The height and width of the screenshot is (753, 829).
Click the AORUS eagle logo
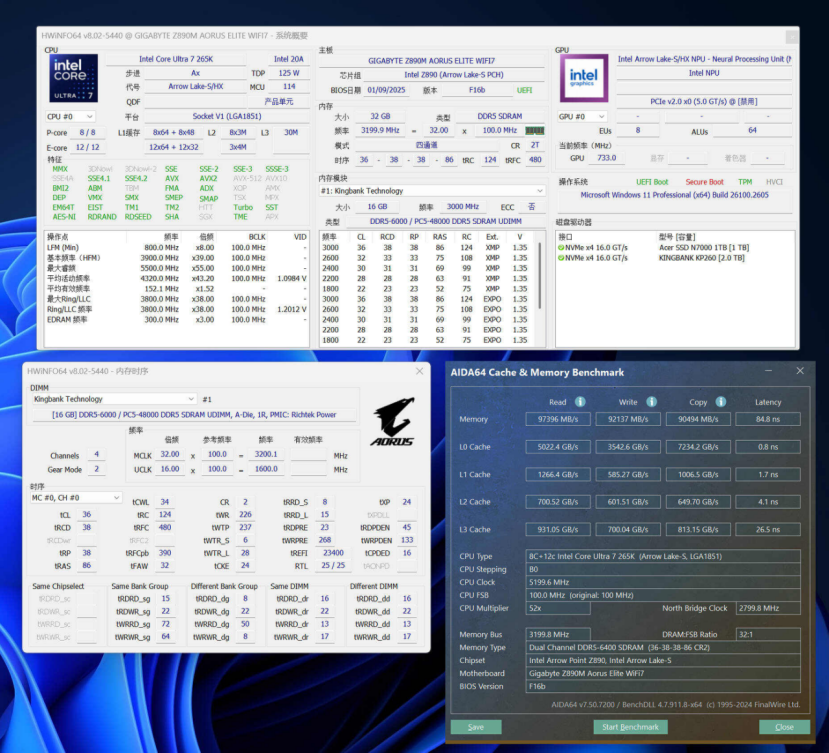point(393,421)
